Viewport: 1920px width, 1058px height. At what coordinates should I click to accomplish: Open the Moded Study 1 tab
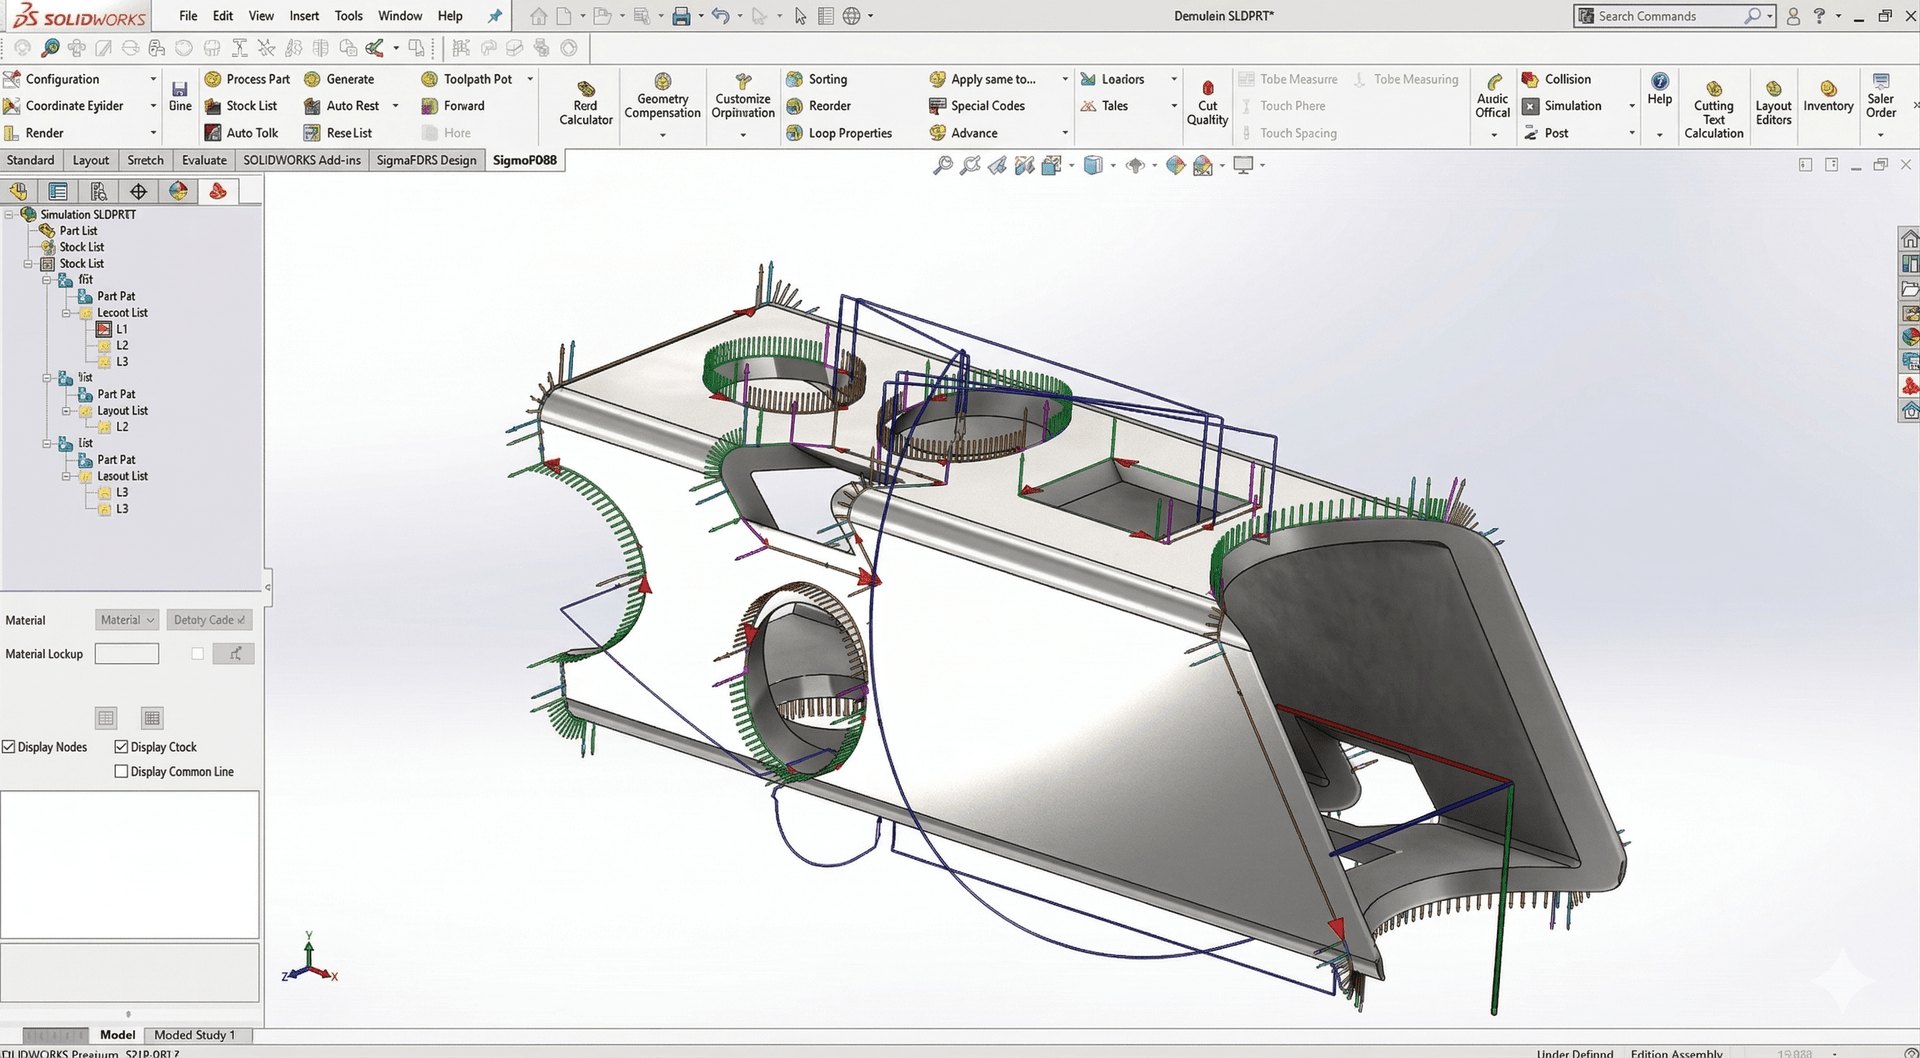194,1035
